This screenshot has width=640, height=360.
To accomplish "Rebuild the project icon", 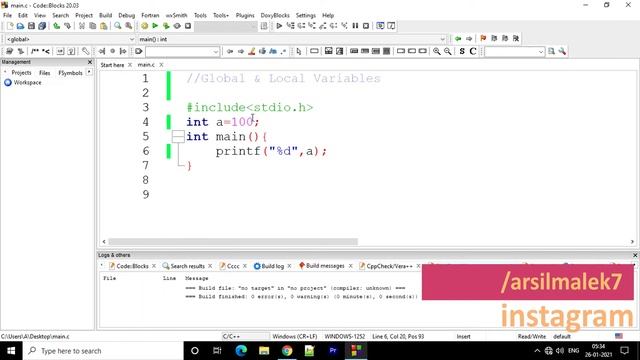I will (177, 26).
